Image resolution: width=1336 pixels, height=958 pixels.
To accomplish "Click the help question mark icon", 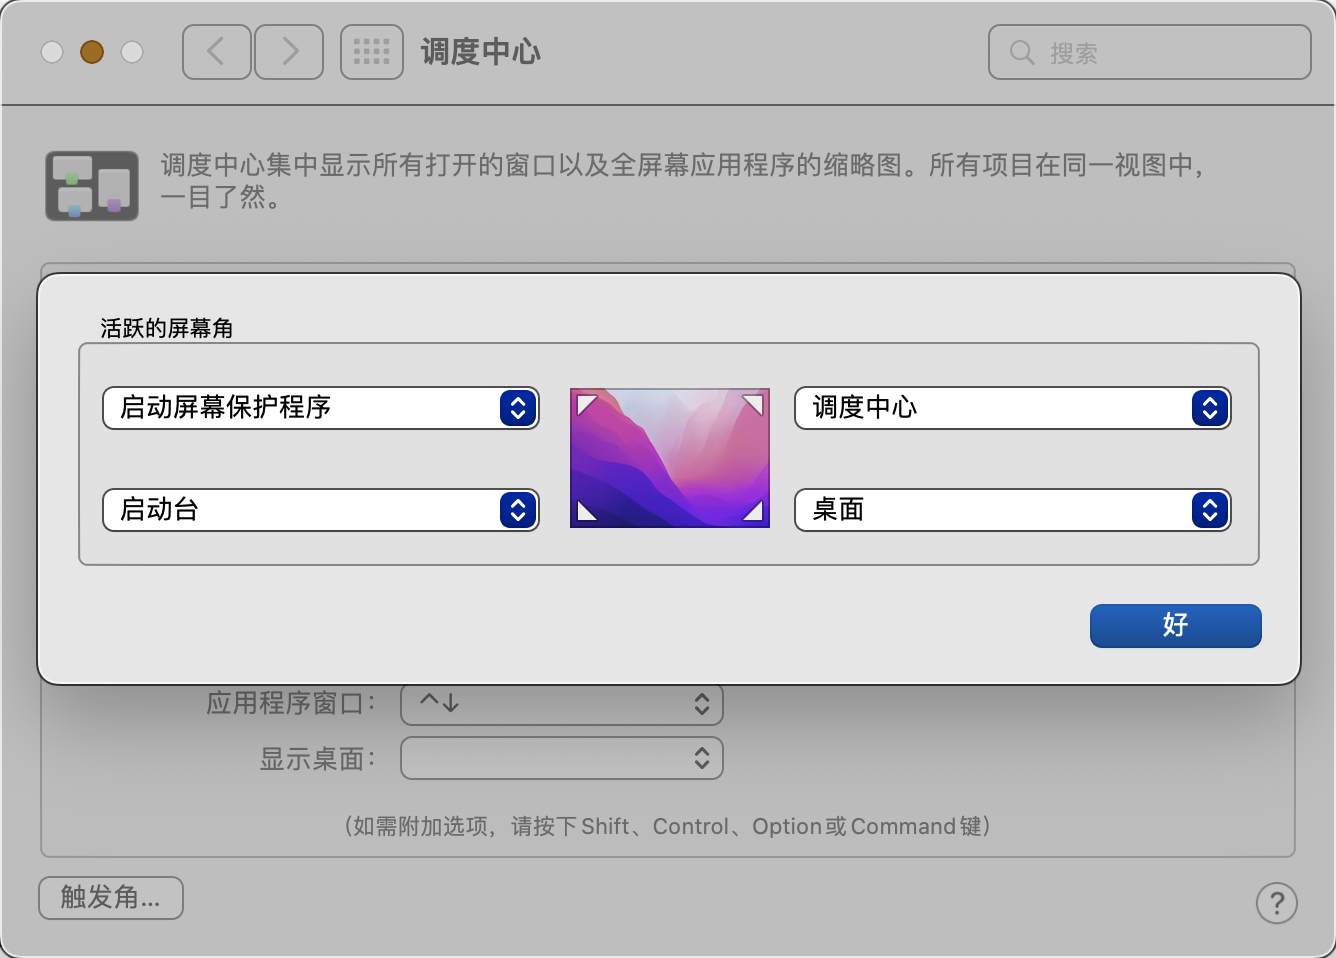I will (x=1276, y=902).
